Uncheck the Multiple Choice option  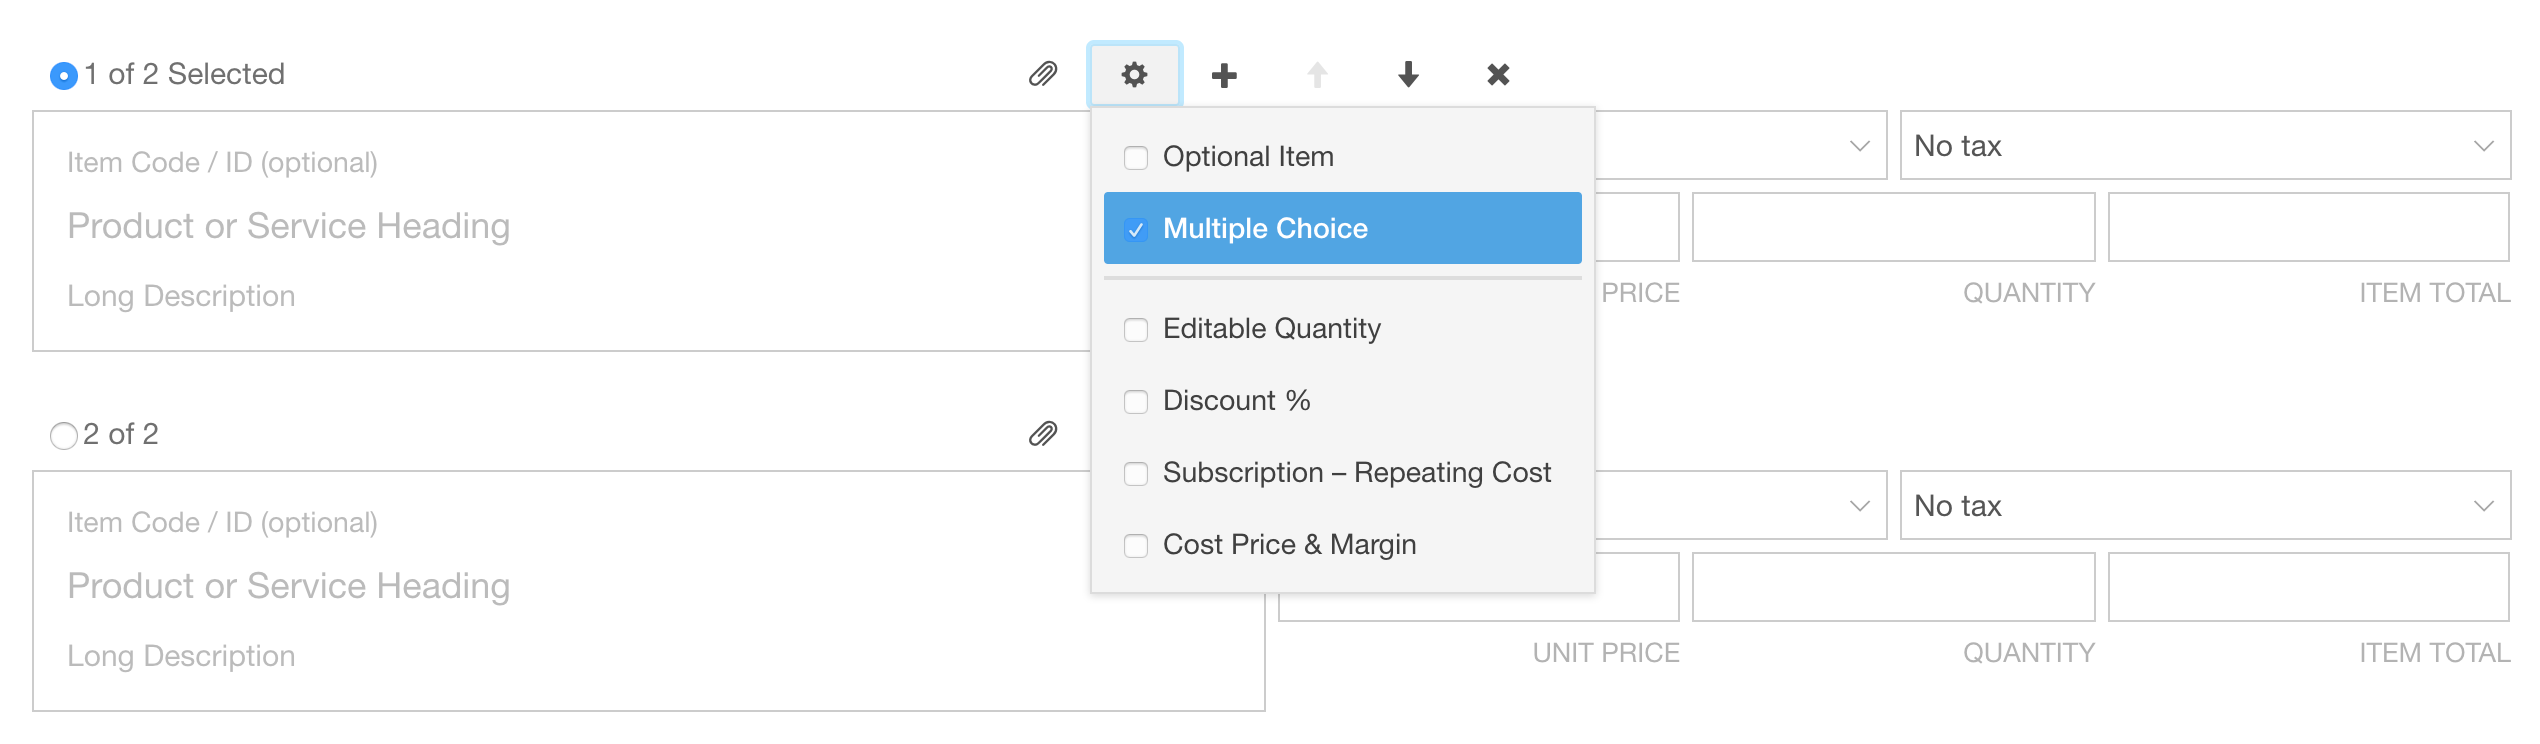pos(1342,228)
